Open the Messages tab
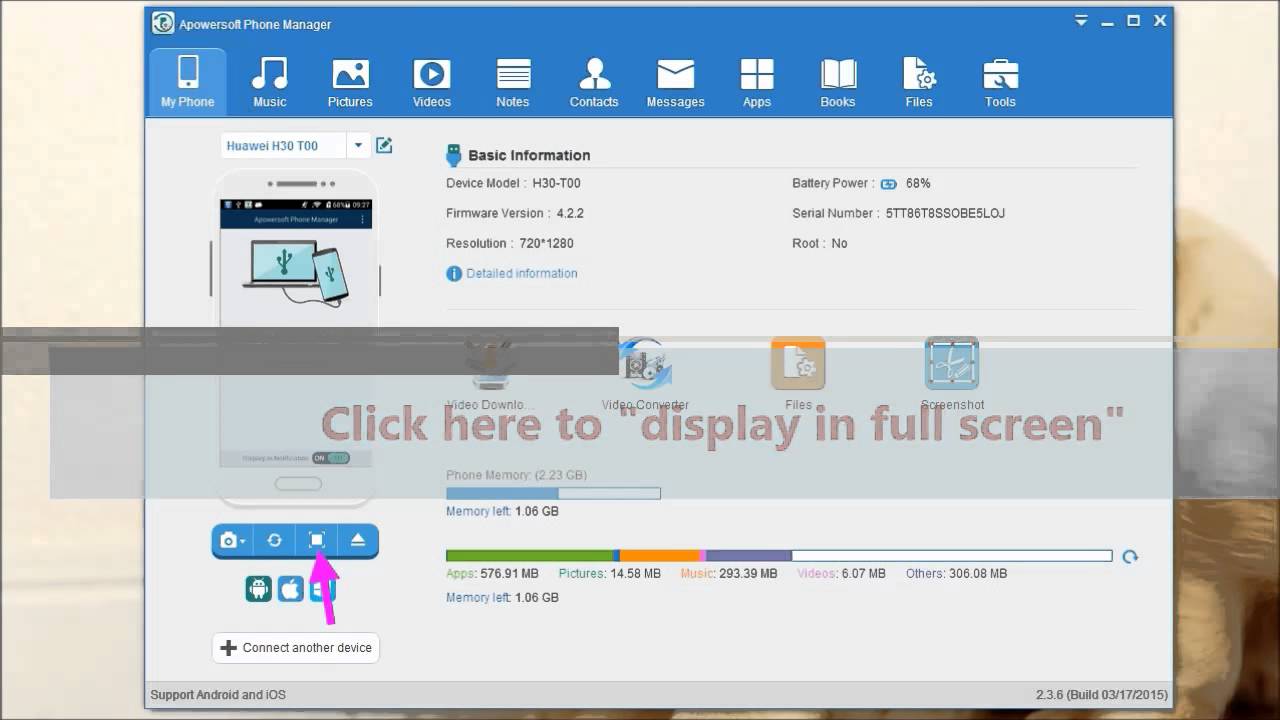The height and width of the screenshot is (720, 1280). point(676,81)
